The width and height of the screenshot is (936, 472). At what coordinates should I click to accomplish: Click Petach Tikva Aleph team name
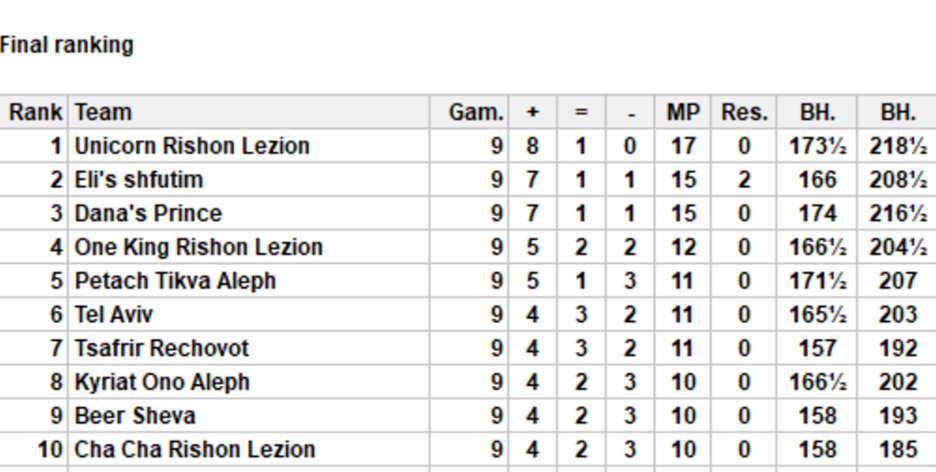(175, 281)
